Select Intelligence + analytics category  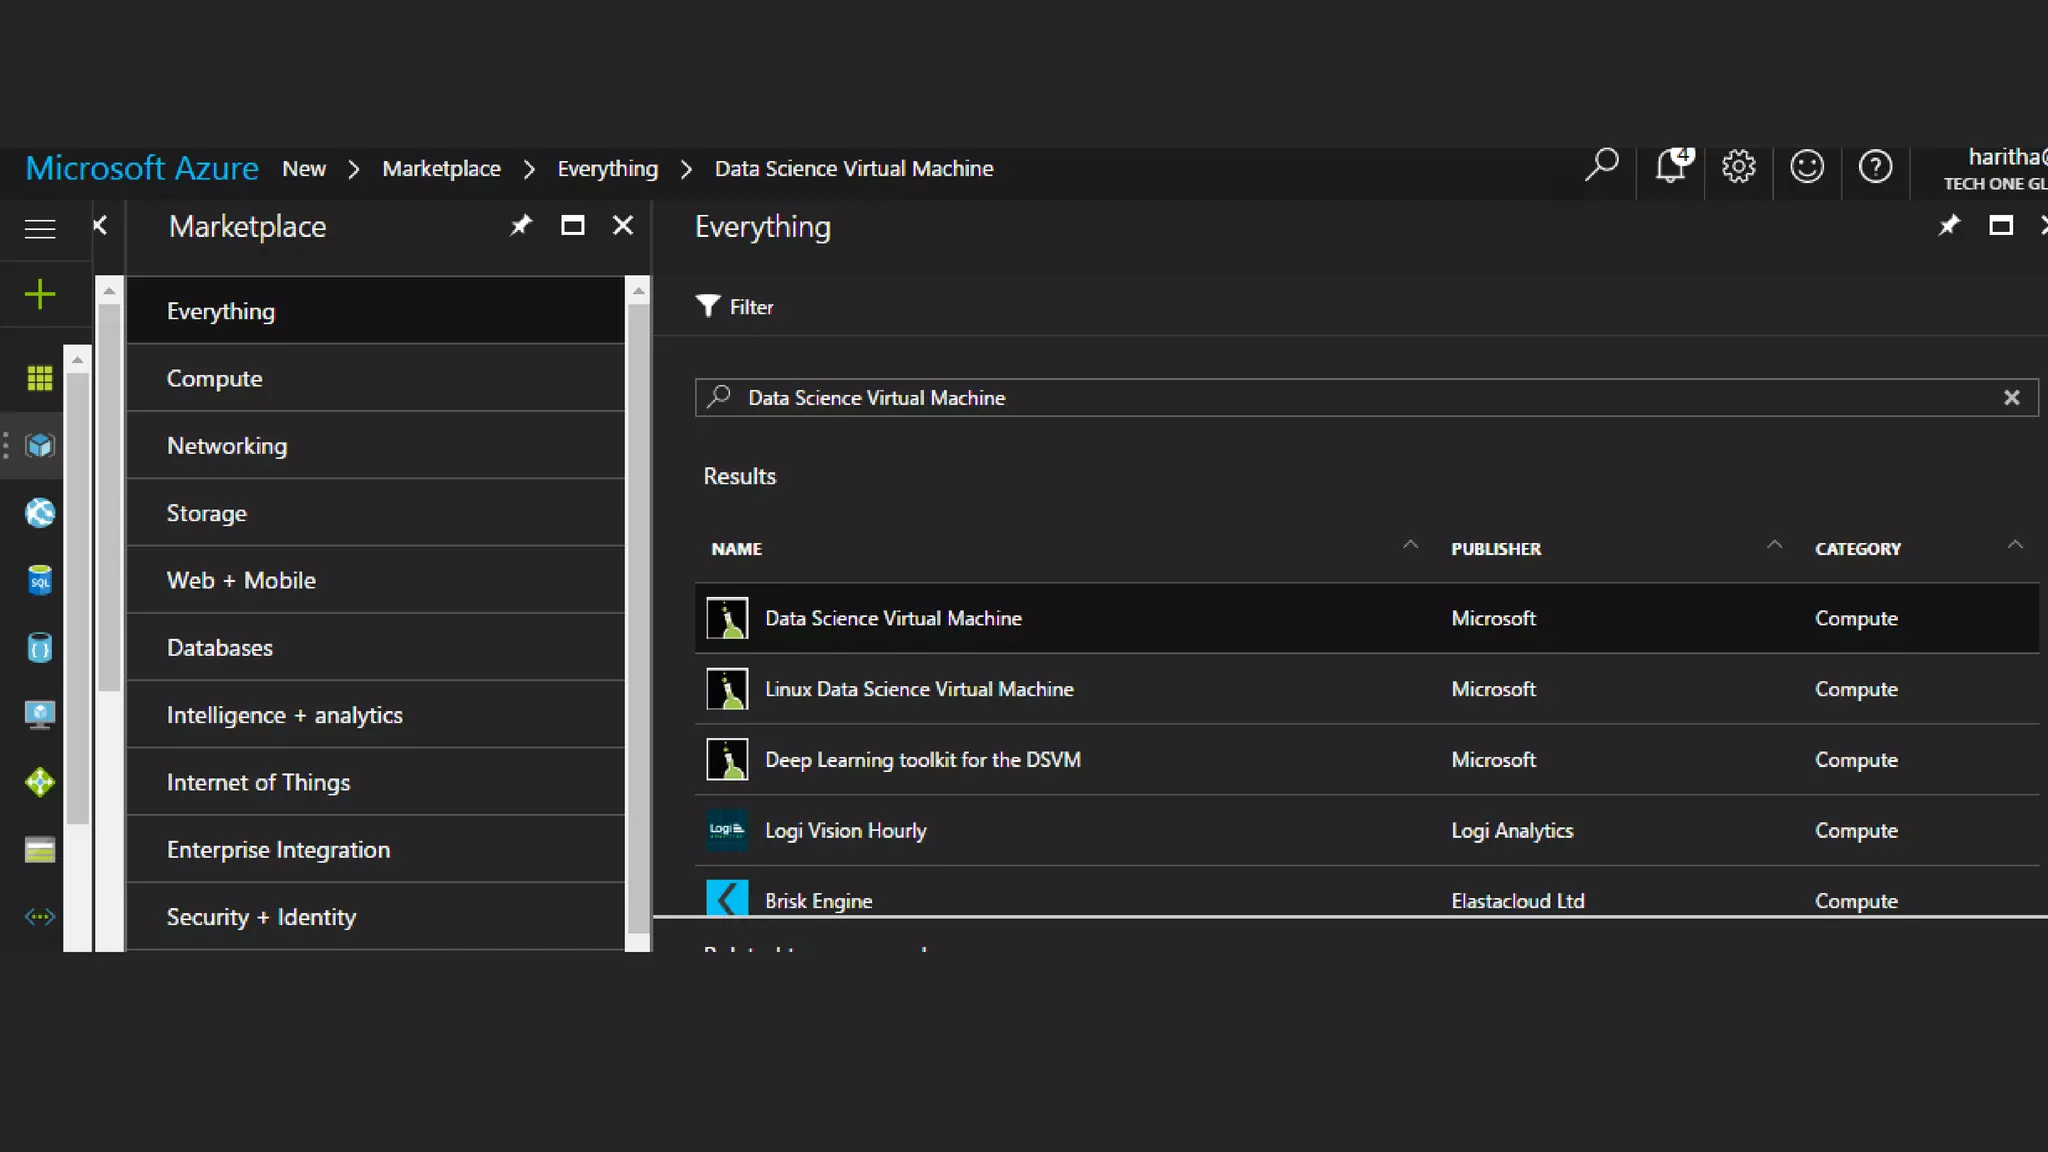click(284, 715)
